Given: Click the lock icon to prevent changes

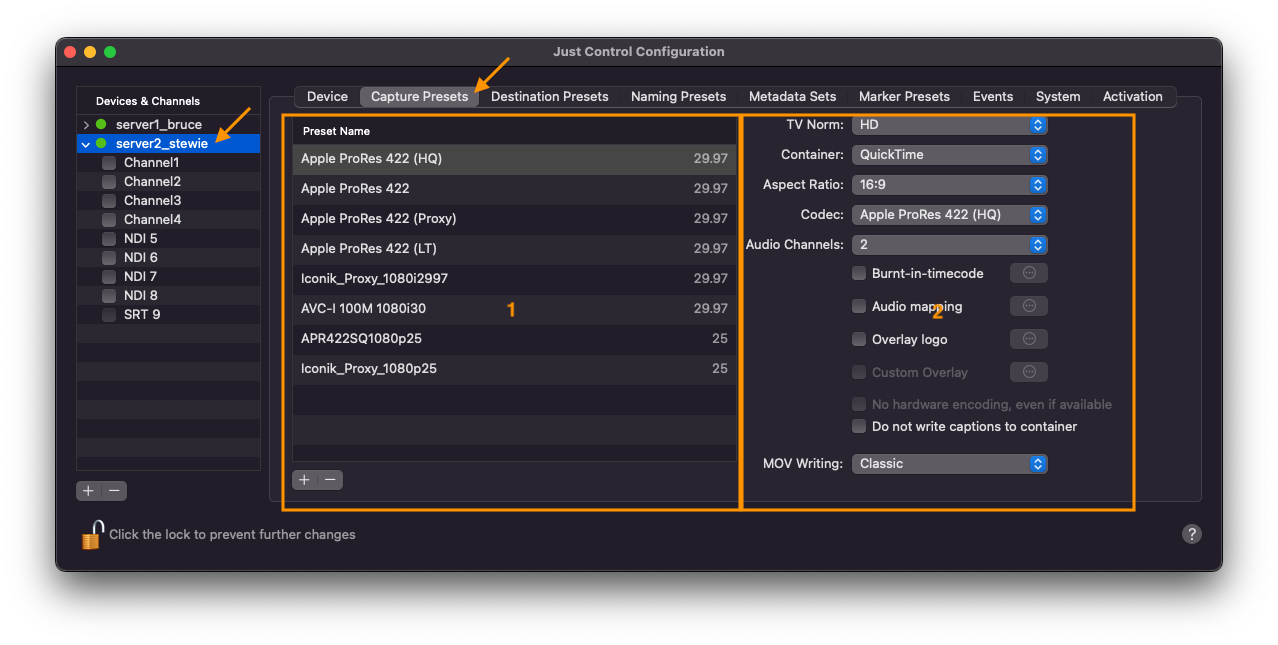Looking at the screenshot, I should point(92,535).
